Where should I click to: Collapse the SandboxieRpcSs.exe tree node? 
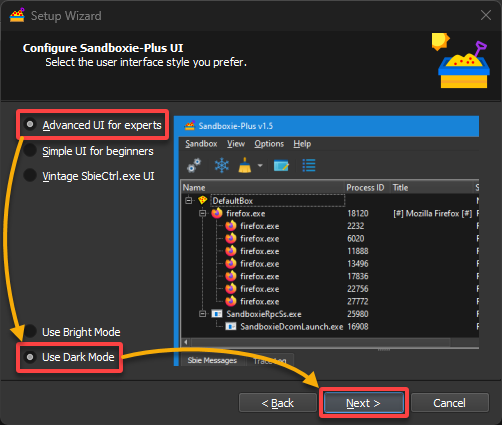[202, 314]
